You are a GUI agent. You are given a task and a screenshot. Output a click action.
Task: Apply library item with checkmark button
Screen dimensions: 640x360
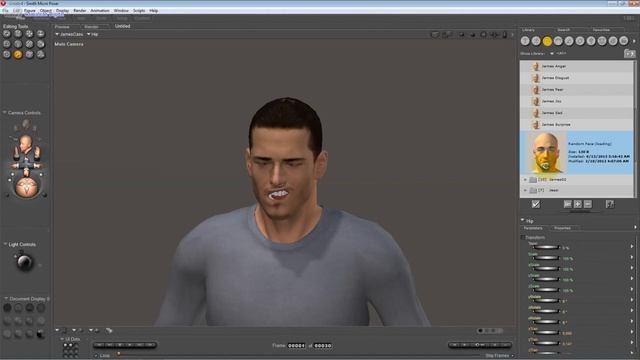pyautogui.click(x=536, y=204)
